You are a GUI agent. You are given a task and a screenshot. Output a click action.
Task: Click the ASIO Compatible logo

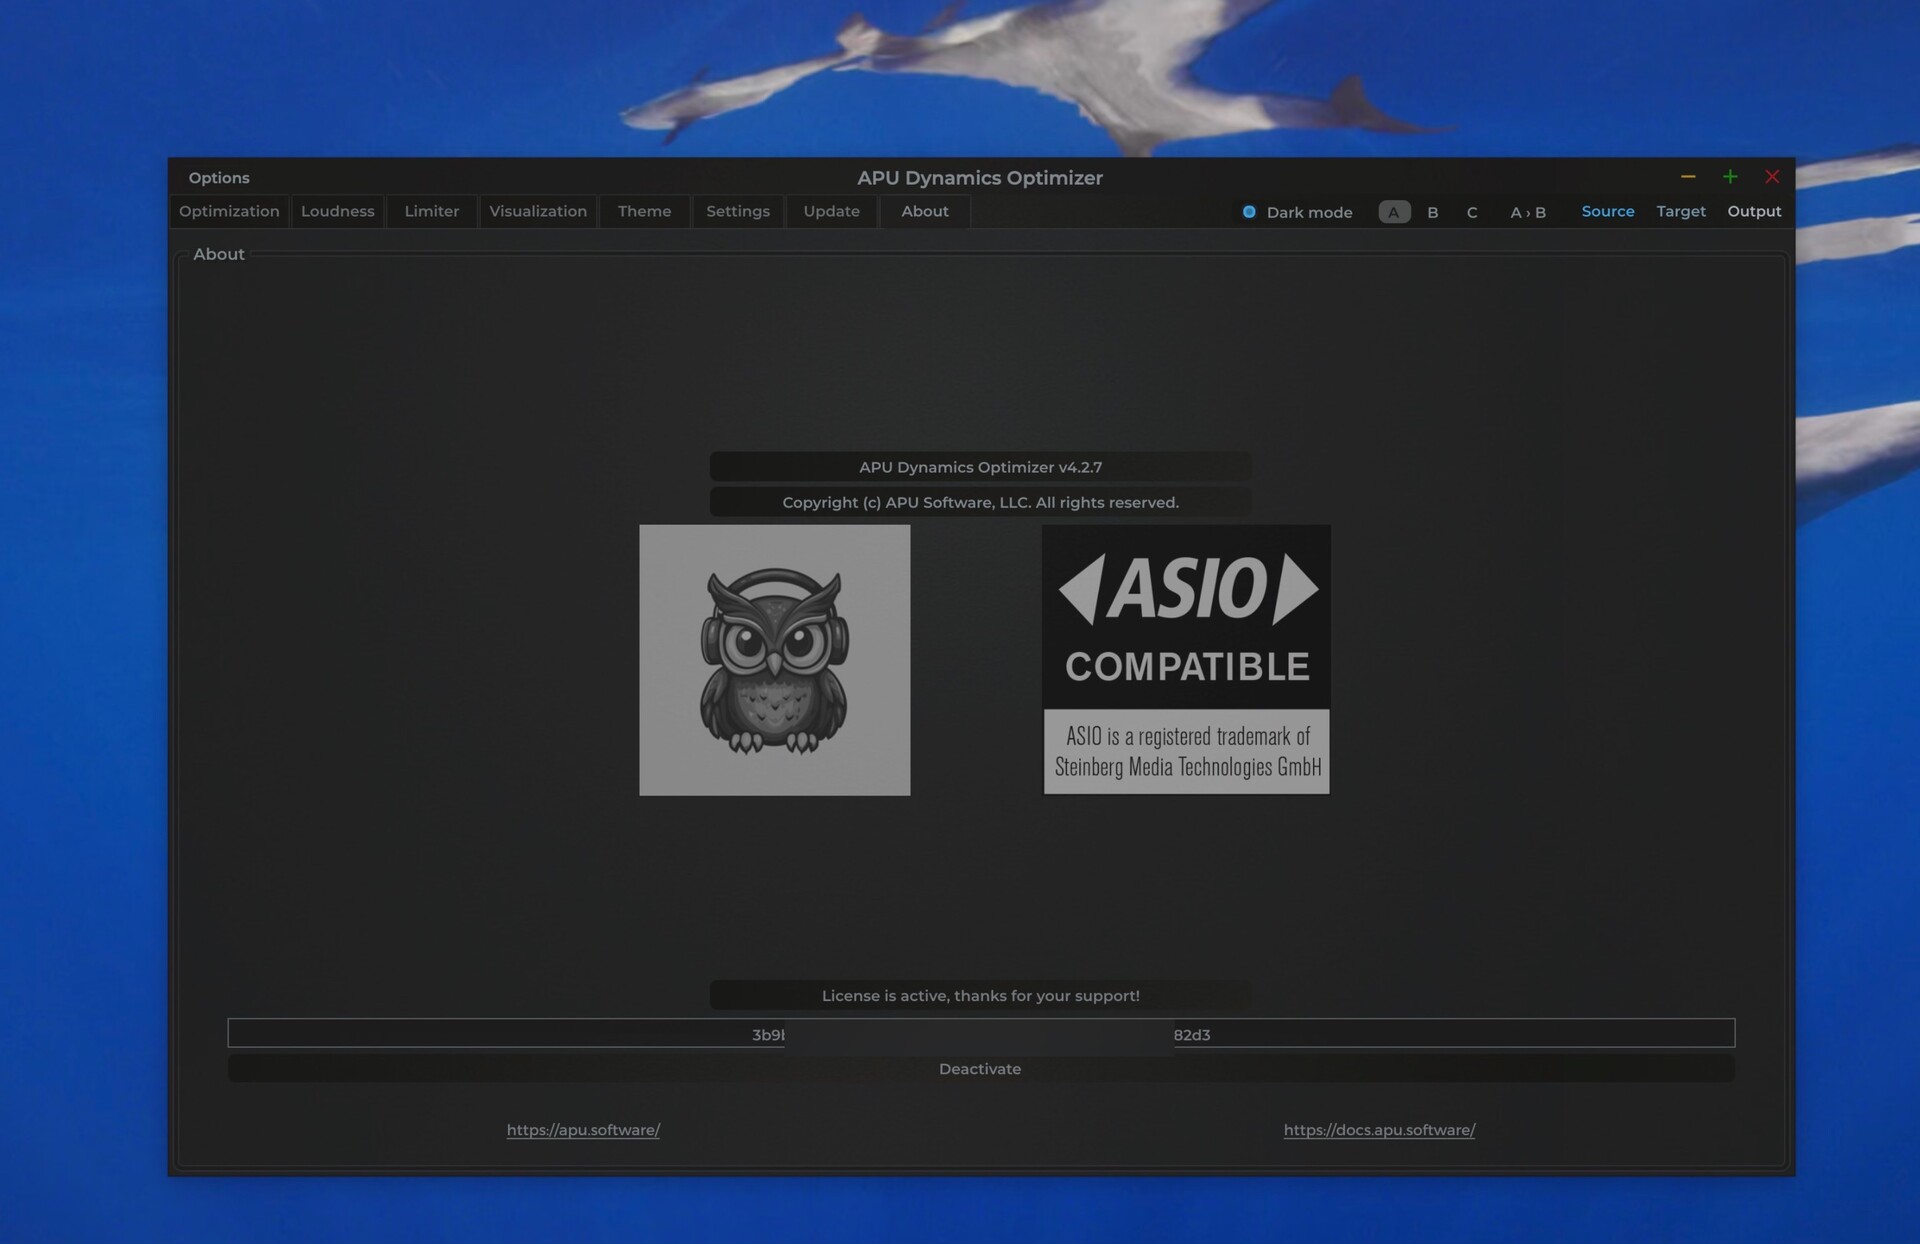(1186, 659)
